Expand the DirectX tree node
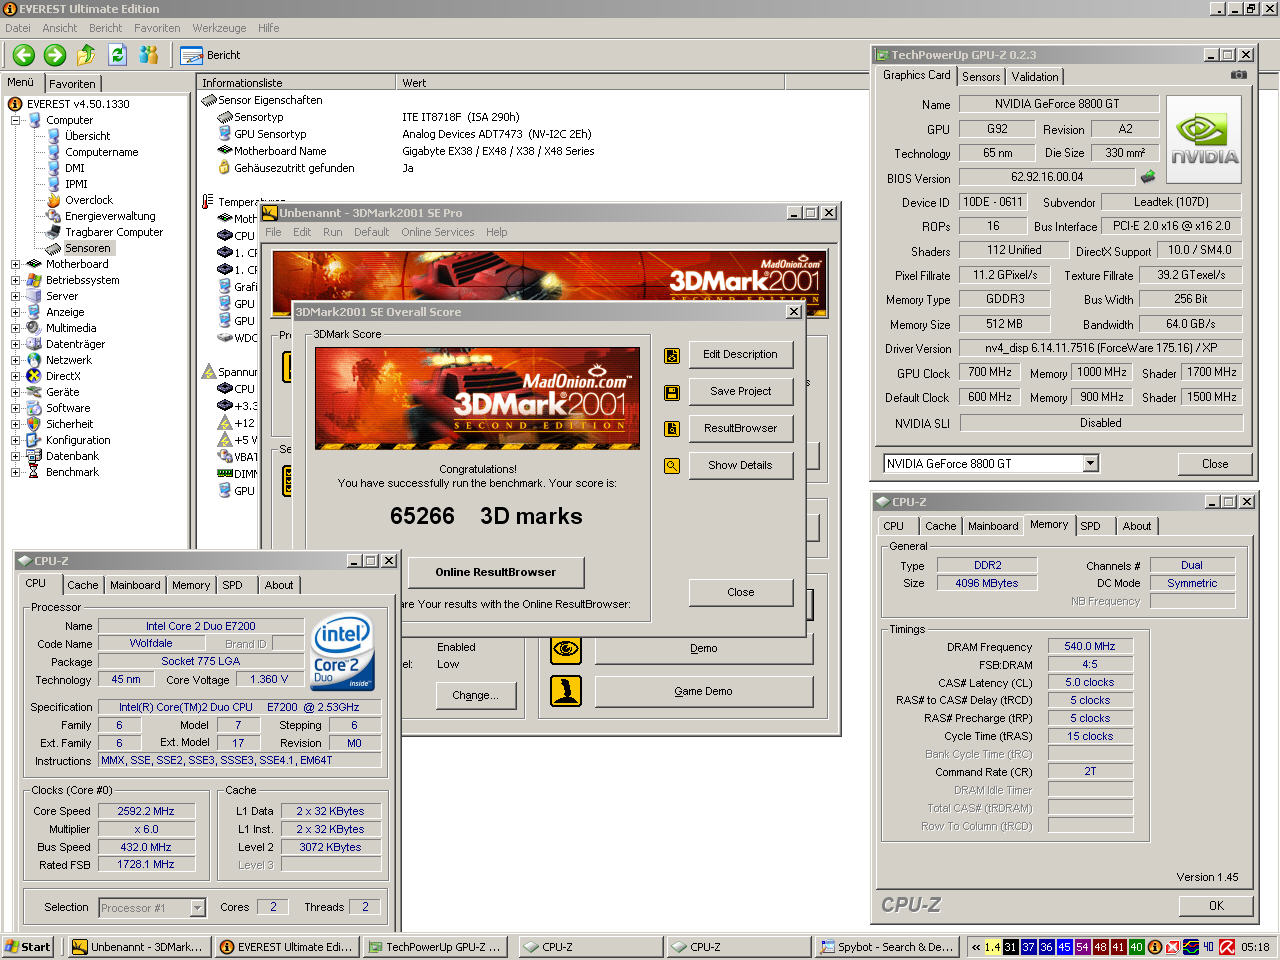The height and width of the screenshot is (960, 1280). [16, 376]
